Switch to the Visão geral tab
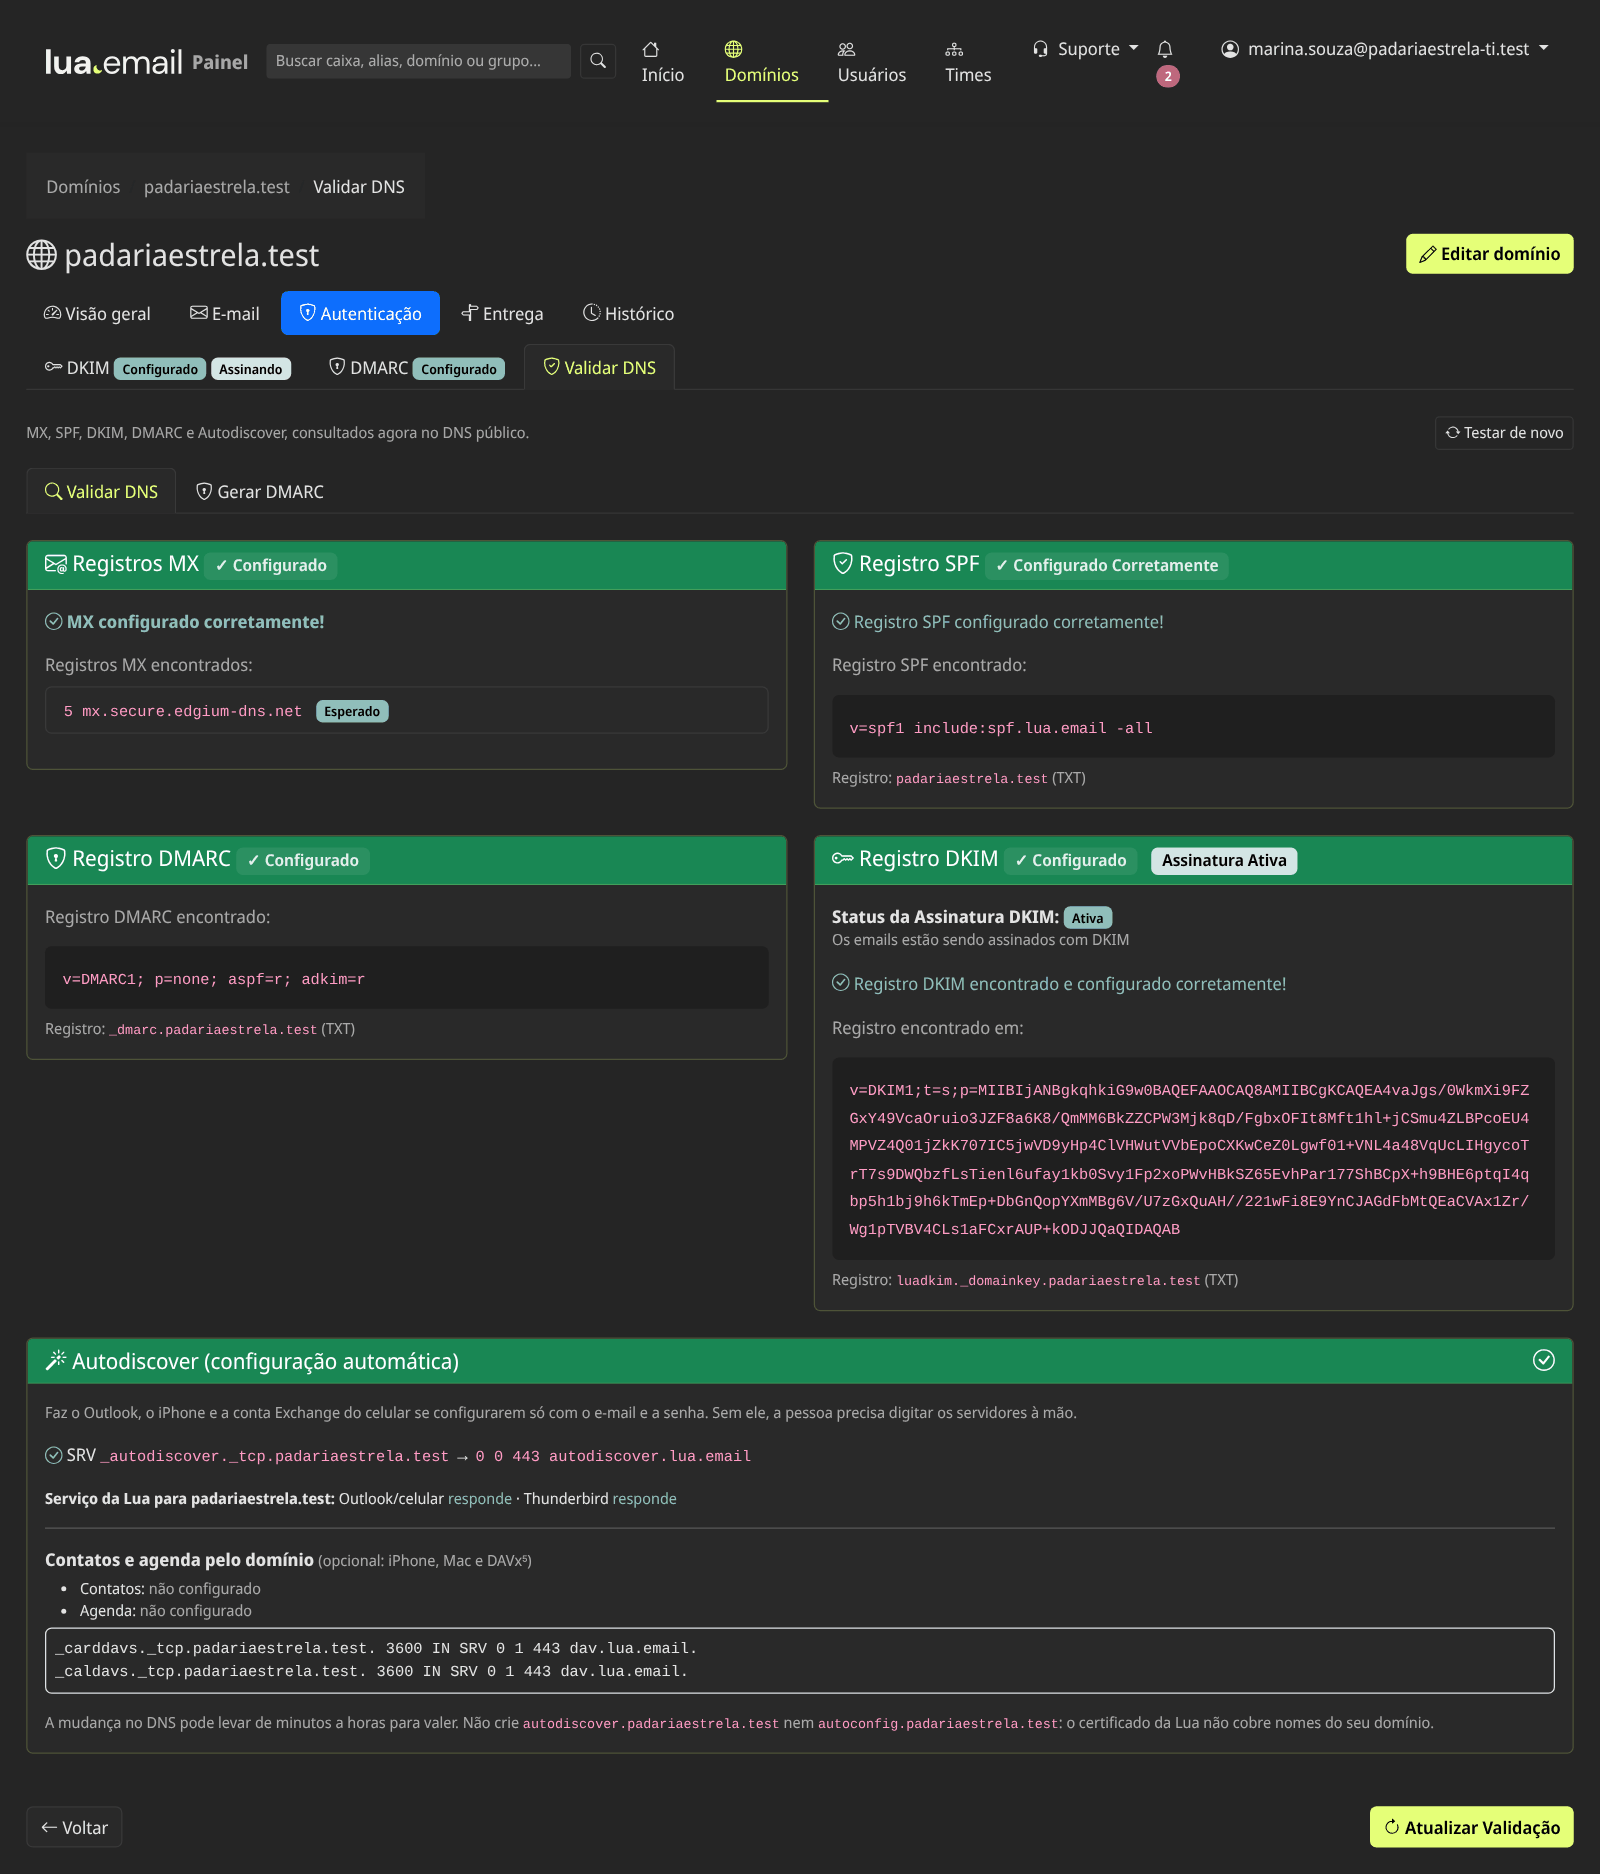Image resolution: width=1600 pixels, height=1874 pixels. click(x=97, y=313)
